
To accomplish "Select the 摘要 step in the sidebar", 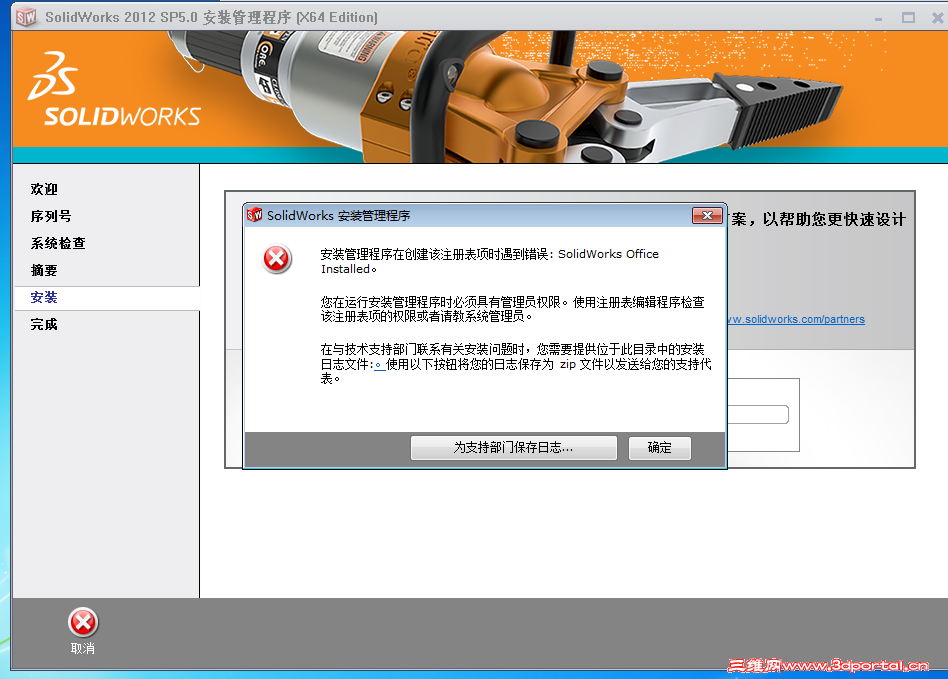I will click(44, 269).
